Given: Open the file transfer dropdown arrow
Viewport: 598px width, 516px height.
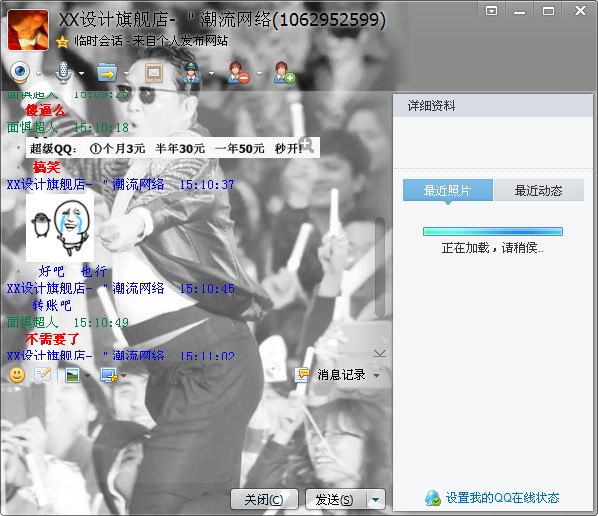Looking at the screenshot, I should pos(126,73).
